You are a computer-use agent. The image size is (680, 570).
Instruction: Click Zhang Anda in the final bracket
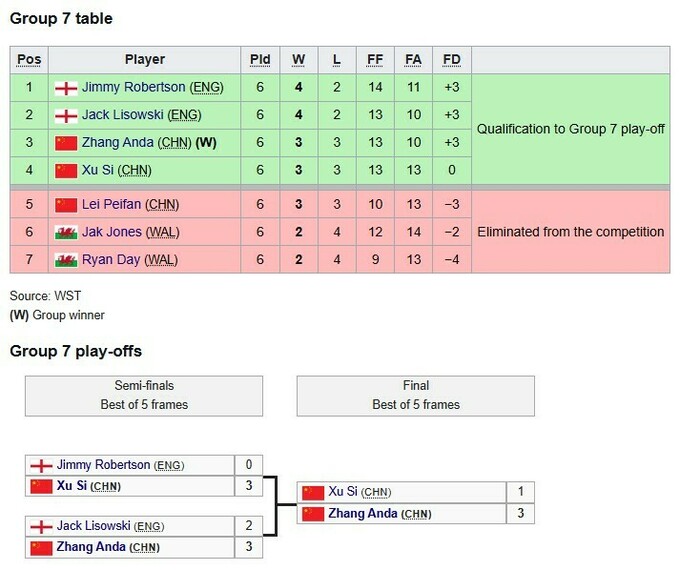point(363,513)
